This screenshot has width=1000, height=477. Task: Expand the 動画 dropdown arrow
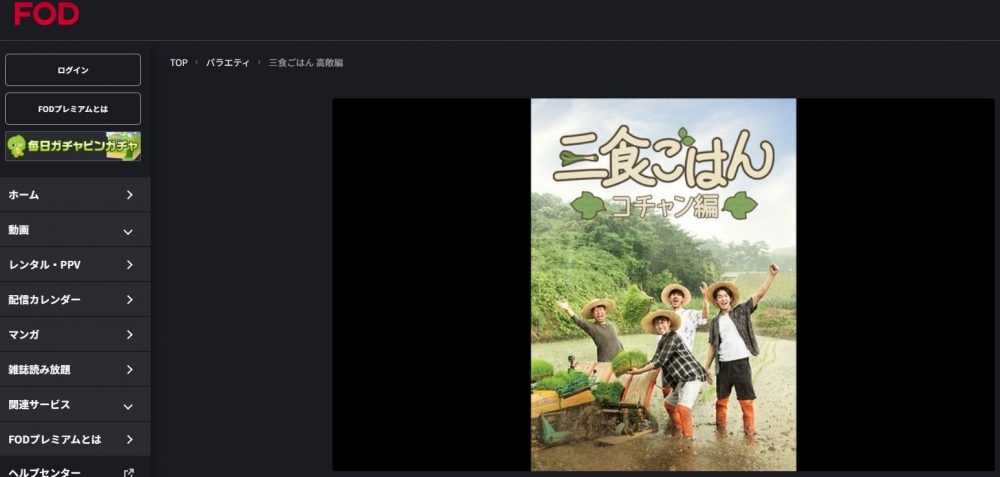point(128,231)
